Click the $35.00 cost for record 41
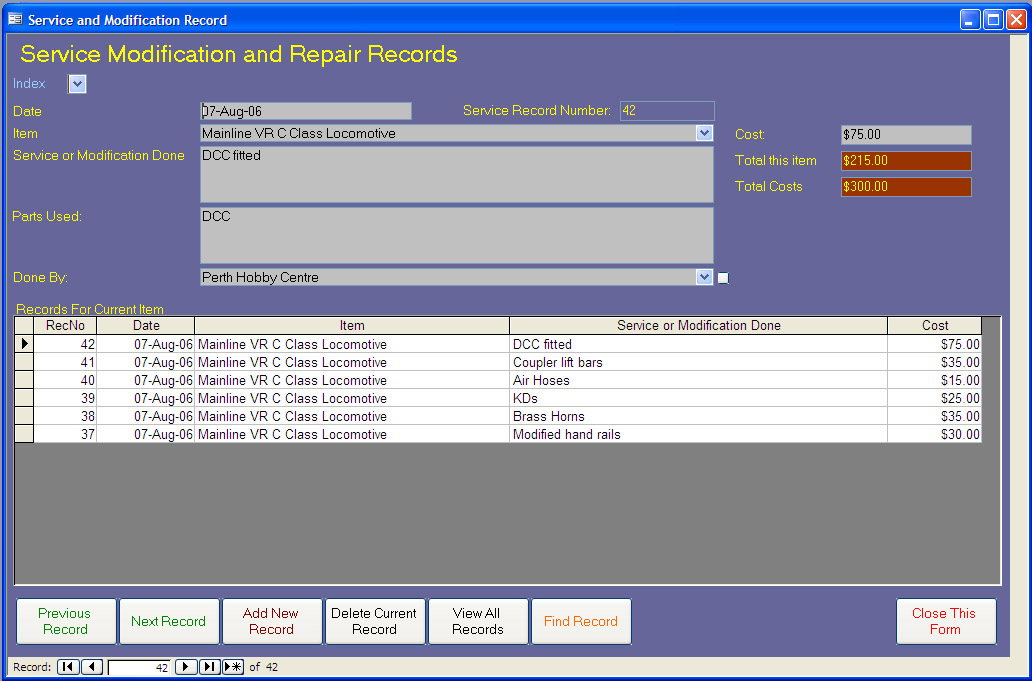 [935, 362]
